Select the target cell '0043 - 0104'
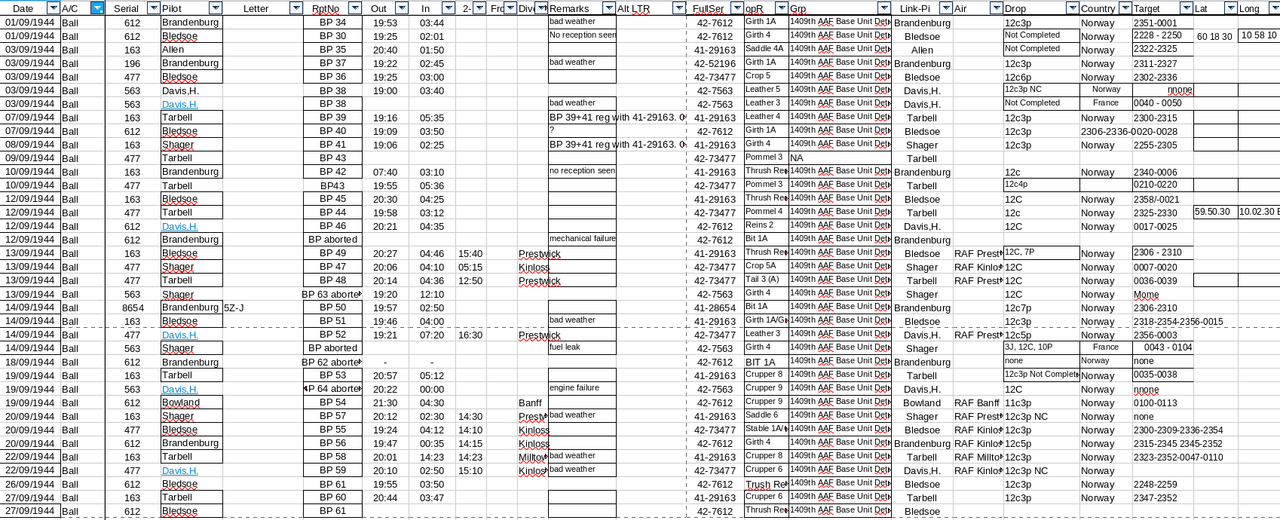 tap(1162, 348)
